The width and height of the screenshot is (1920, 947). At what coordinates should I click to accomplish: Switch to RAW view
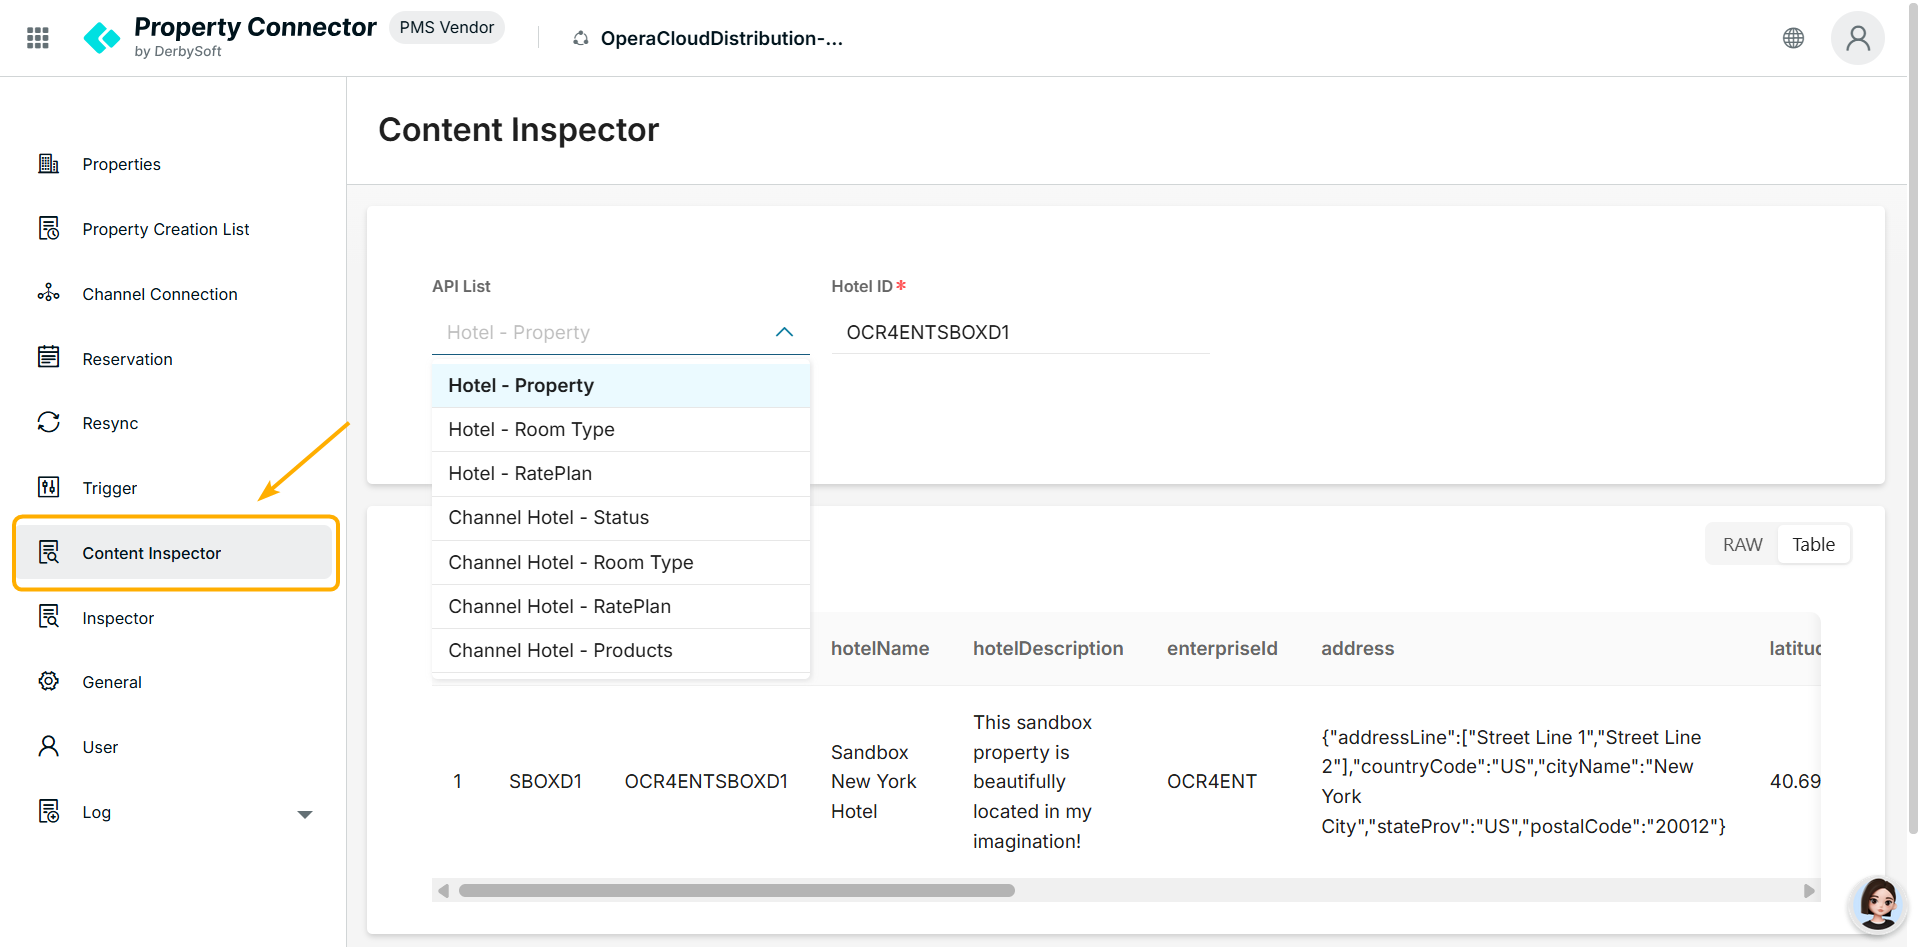[1742, 544]
